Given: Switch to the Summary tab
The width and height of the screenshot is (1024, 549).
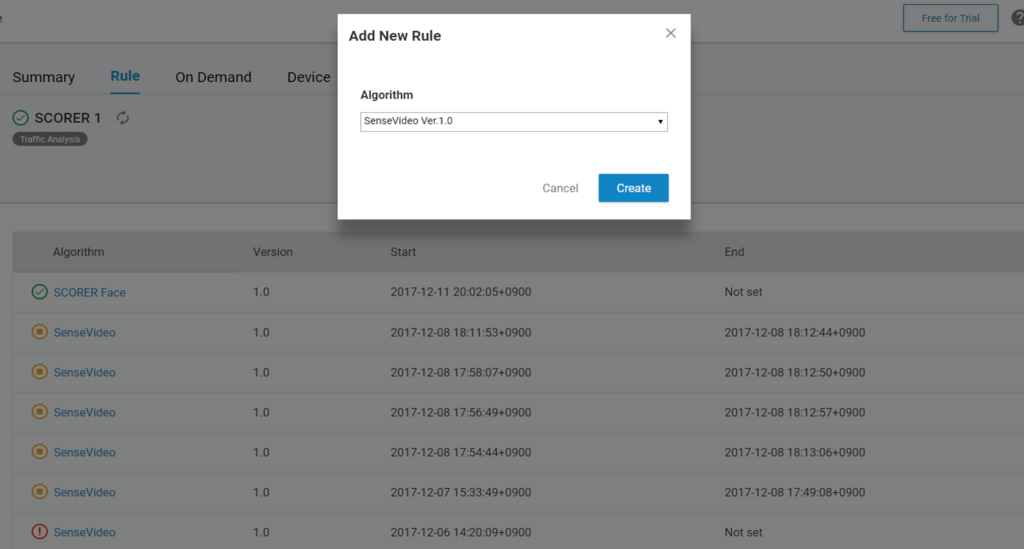Looking at the screenshot, I should pos(44,77).
